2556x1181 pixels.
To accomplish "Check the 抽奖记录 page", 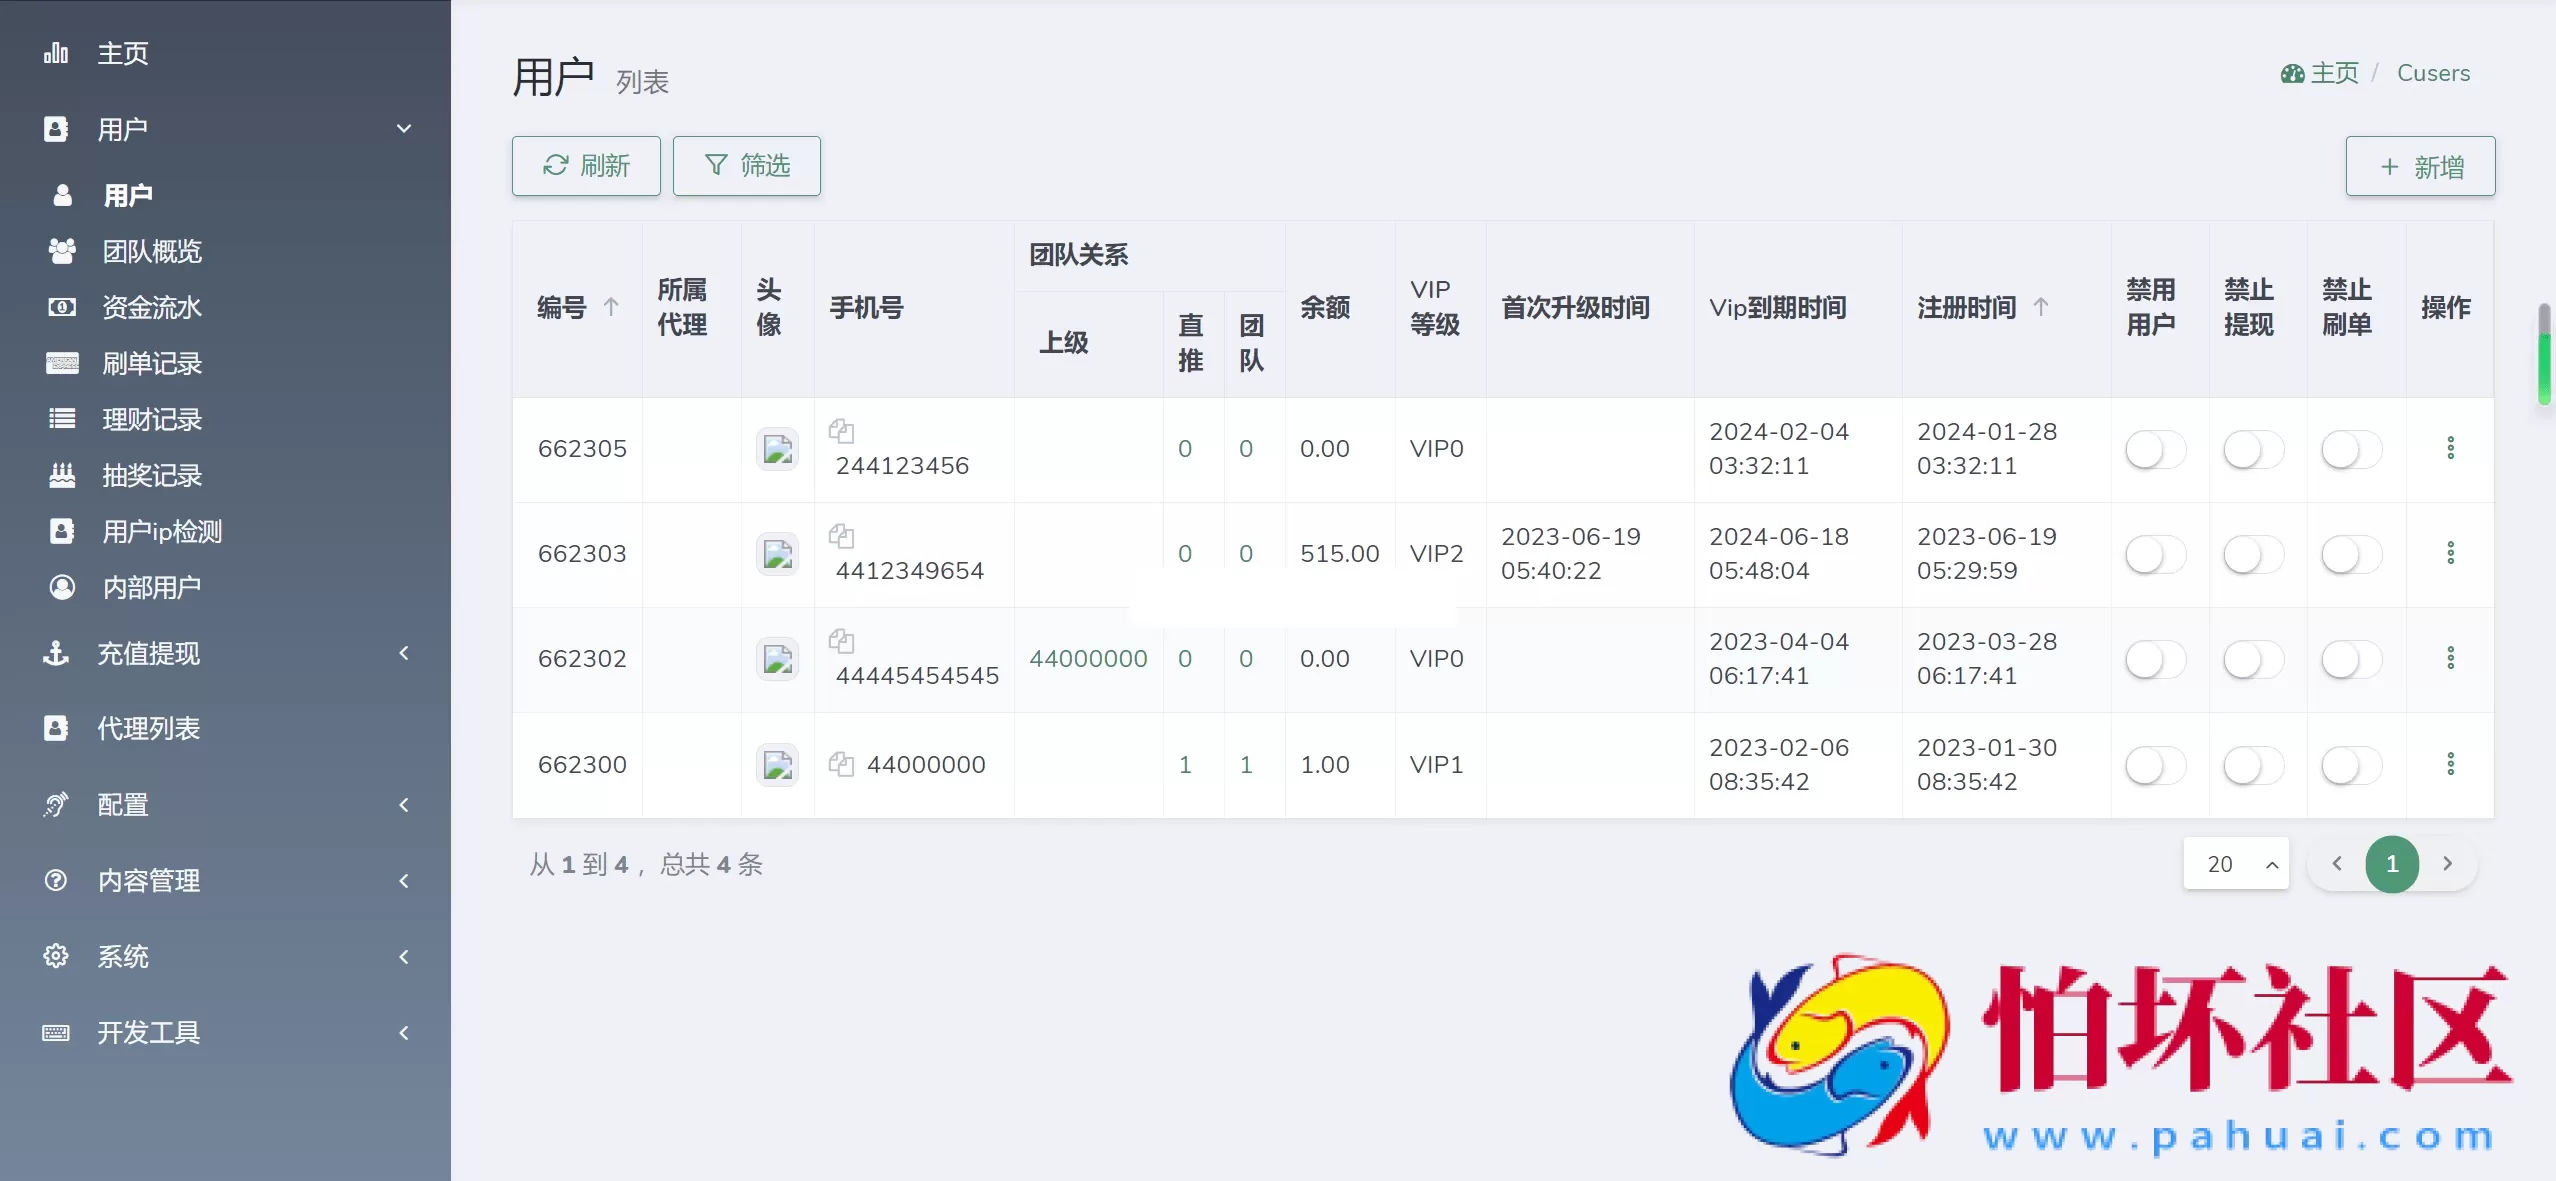I will [152, 475].
